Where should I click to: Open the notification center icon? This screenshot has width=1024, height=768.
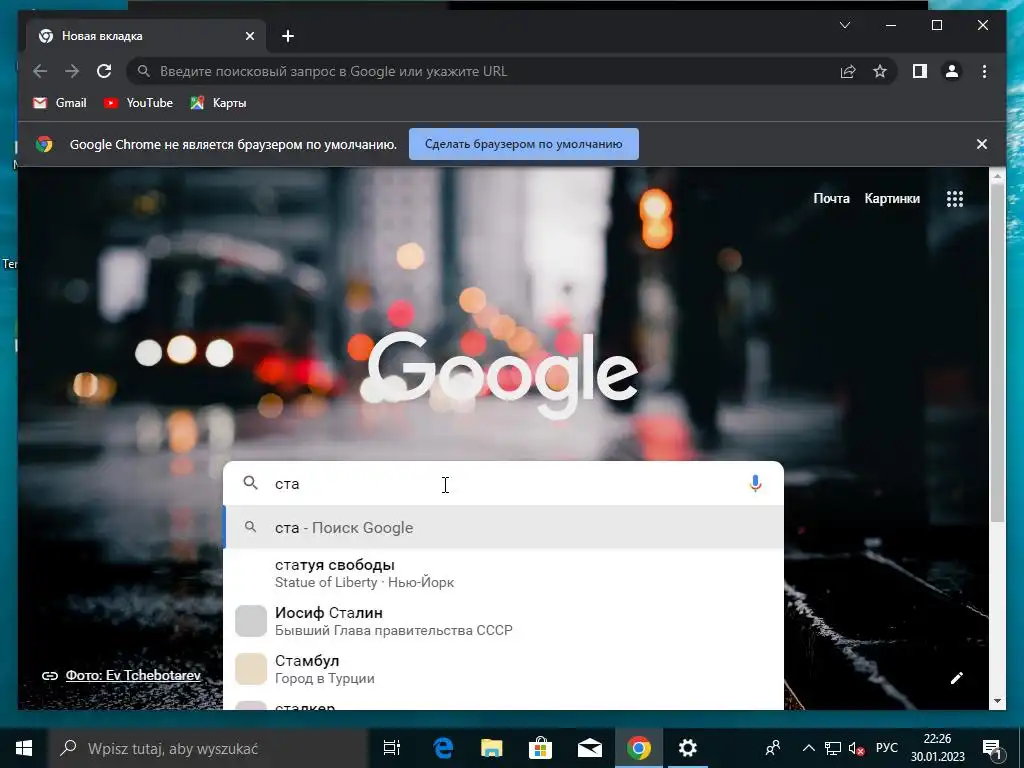(992, 749)
